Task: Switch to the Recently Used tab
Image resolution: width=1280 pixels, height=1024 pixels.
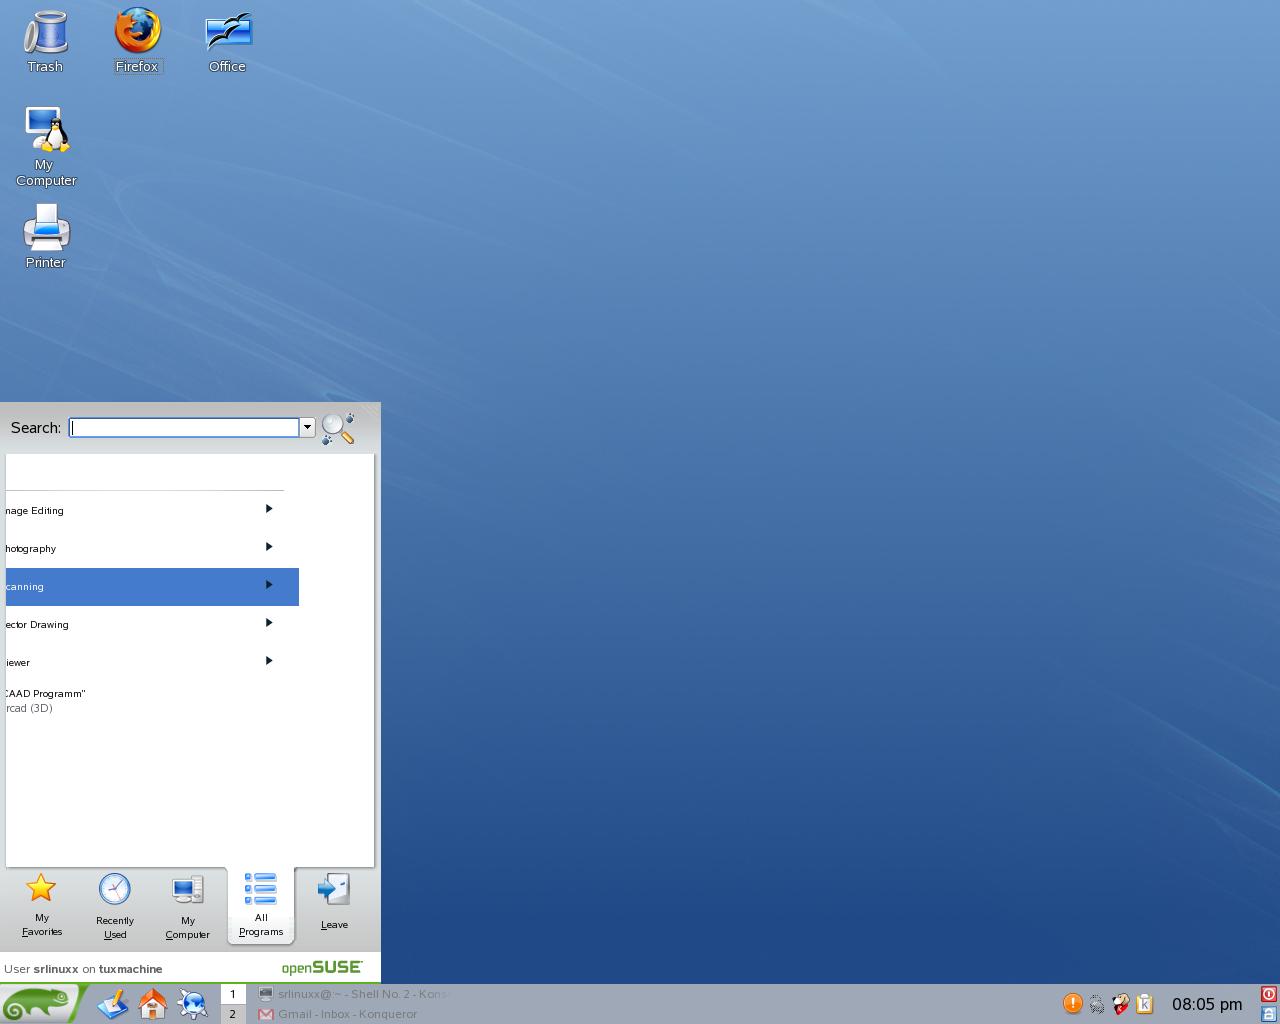Action: [115, 905]
